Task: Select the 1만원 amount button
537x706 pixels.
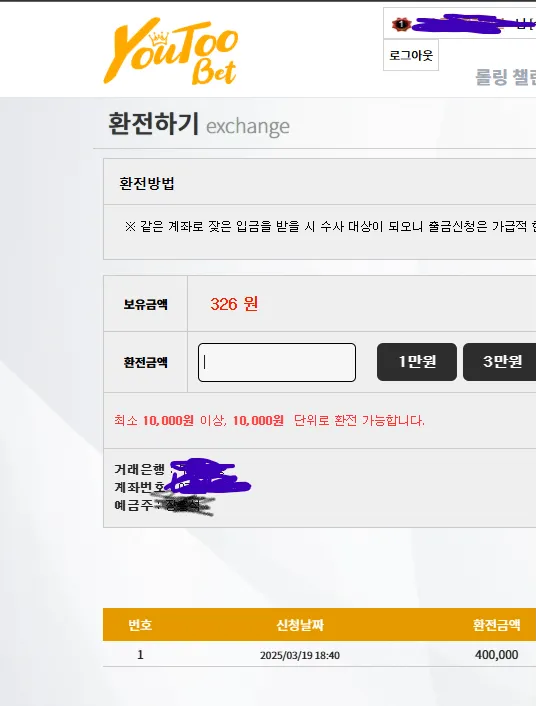Action: (x=417, y=362)
